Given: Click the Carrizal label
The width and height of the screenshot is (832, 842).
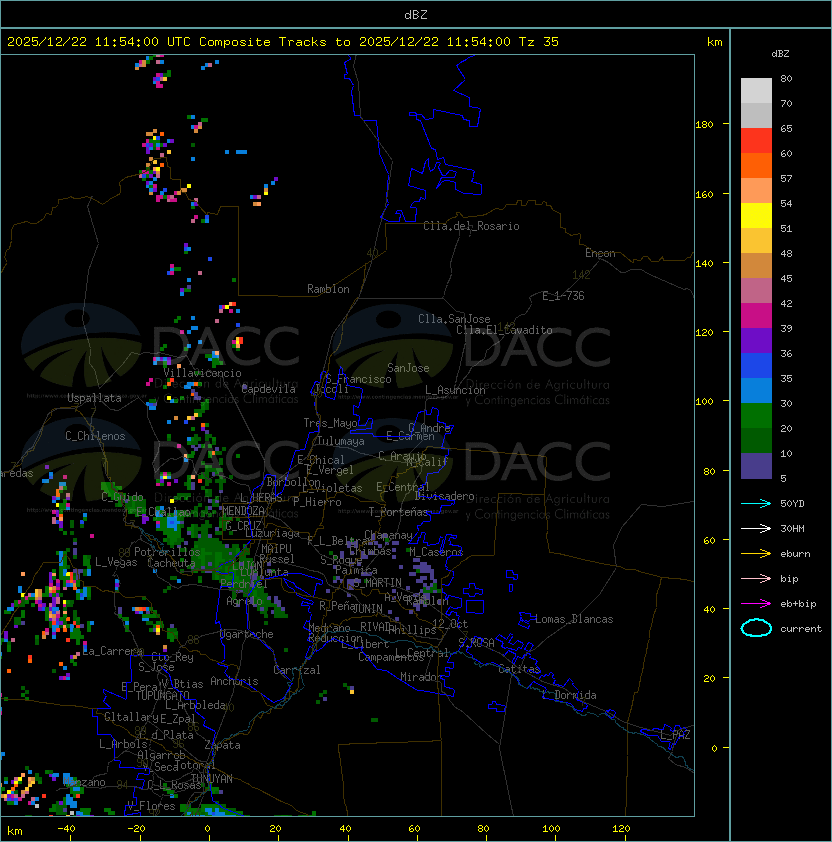Looking at the screenshot, I should click(x=297, y=670).
